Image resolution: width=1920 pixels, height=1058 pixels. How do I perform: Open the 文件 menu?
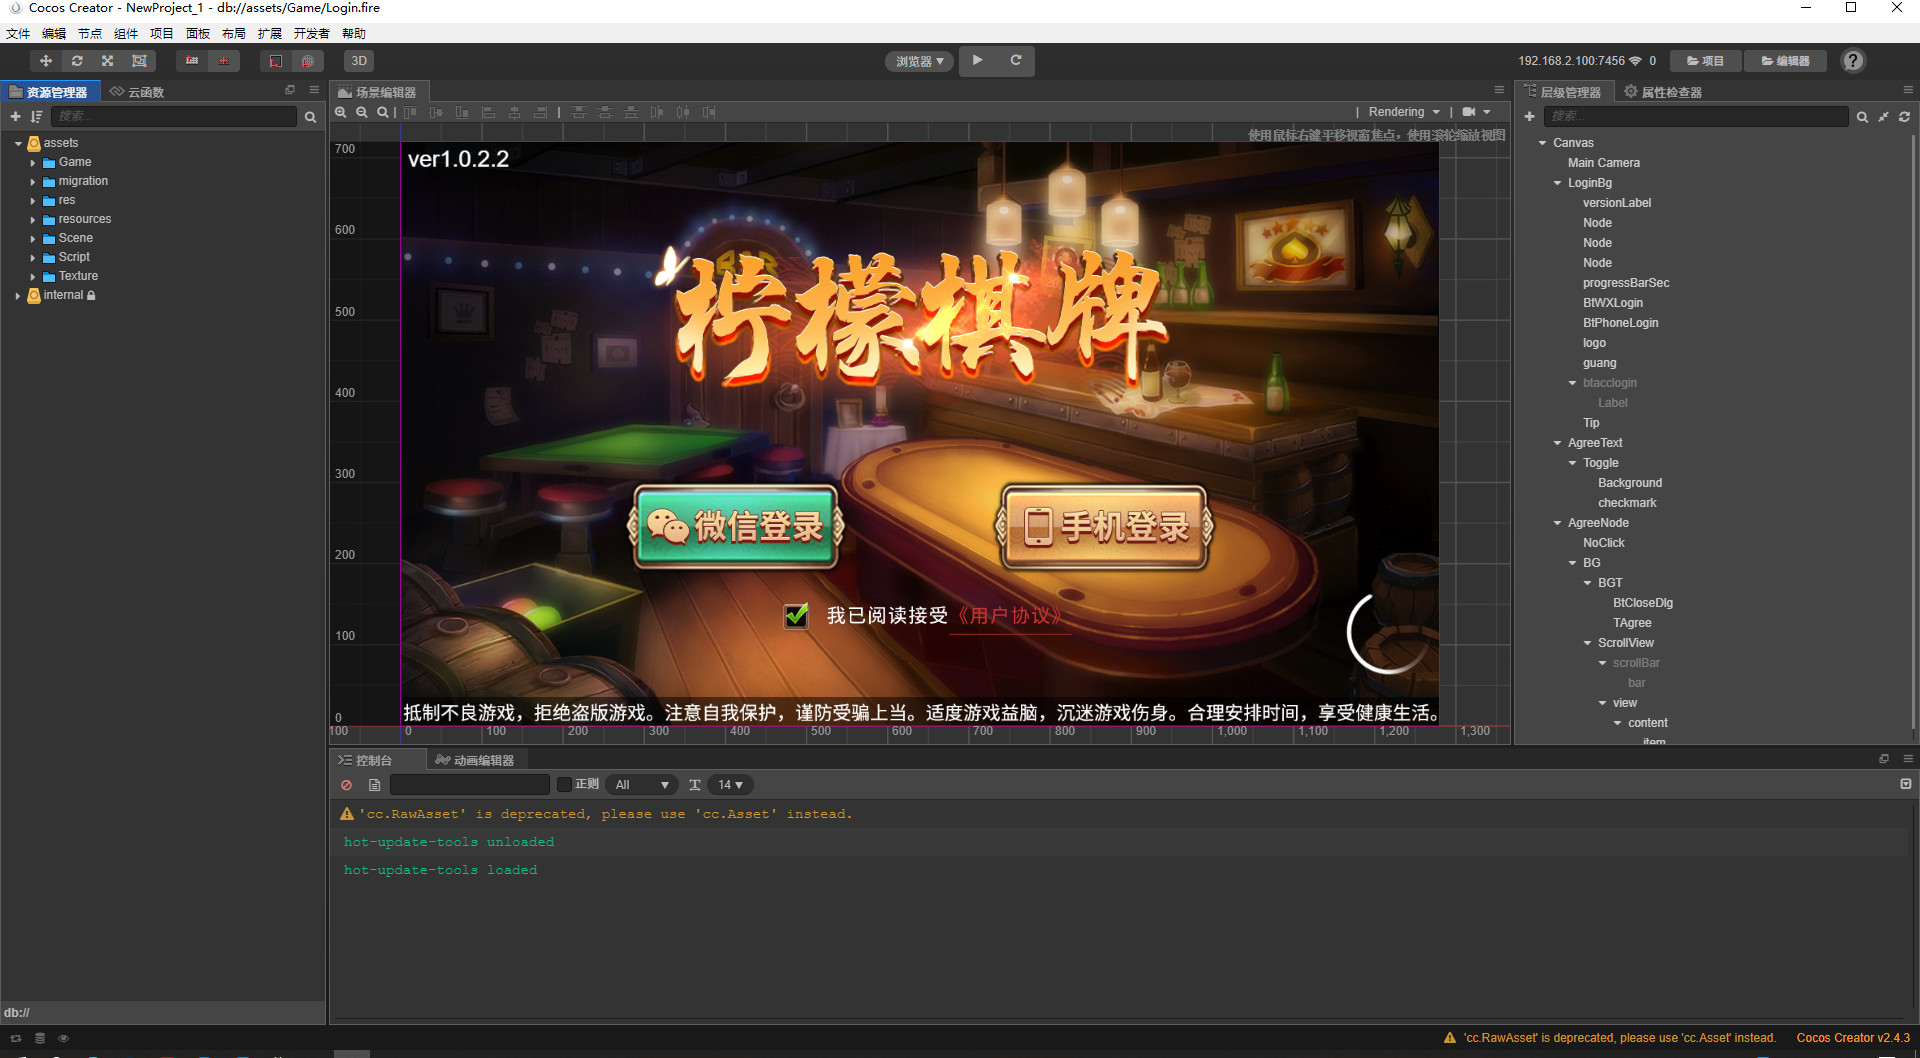coord(18,33)
